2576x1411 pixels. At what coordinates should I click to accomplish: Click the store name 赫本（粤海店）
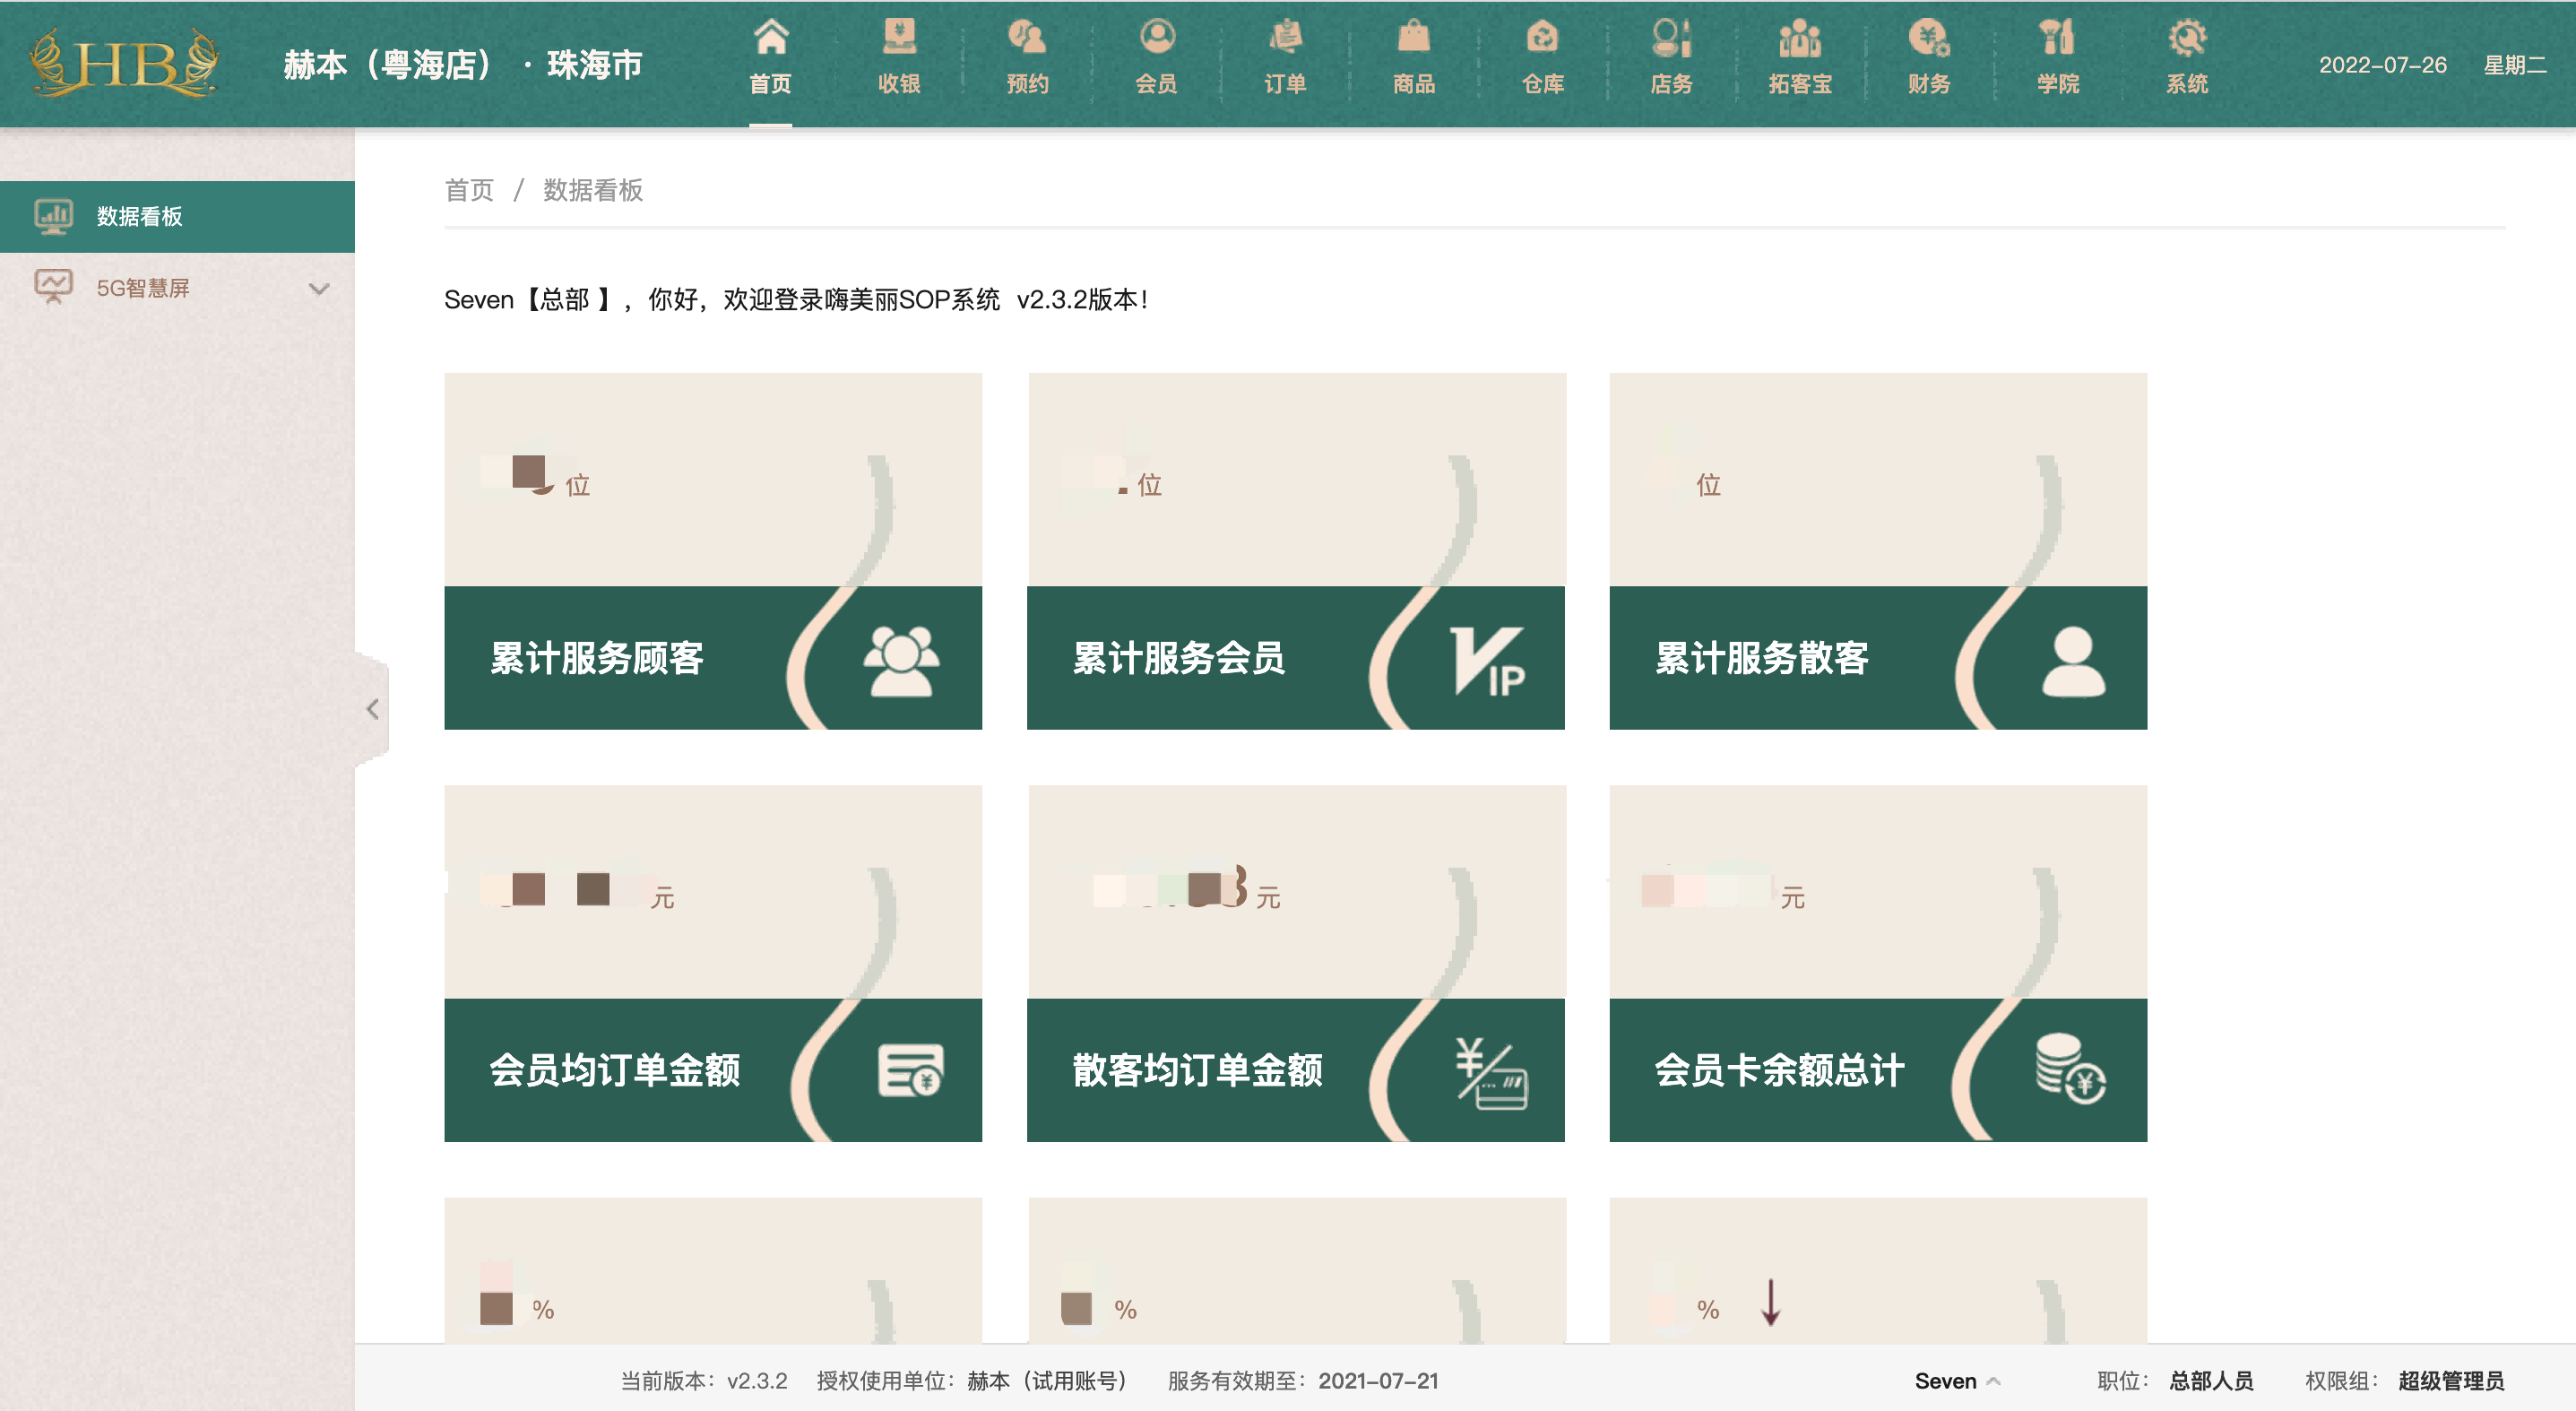click(390, 65)
